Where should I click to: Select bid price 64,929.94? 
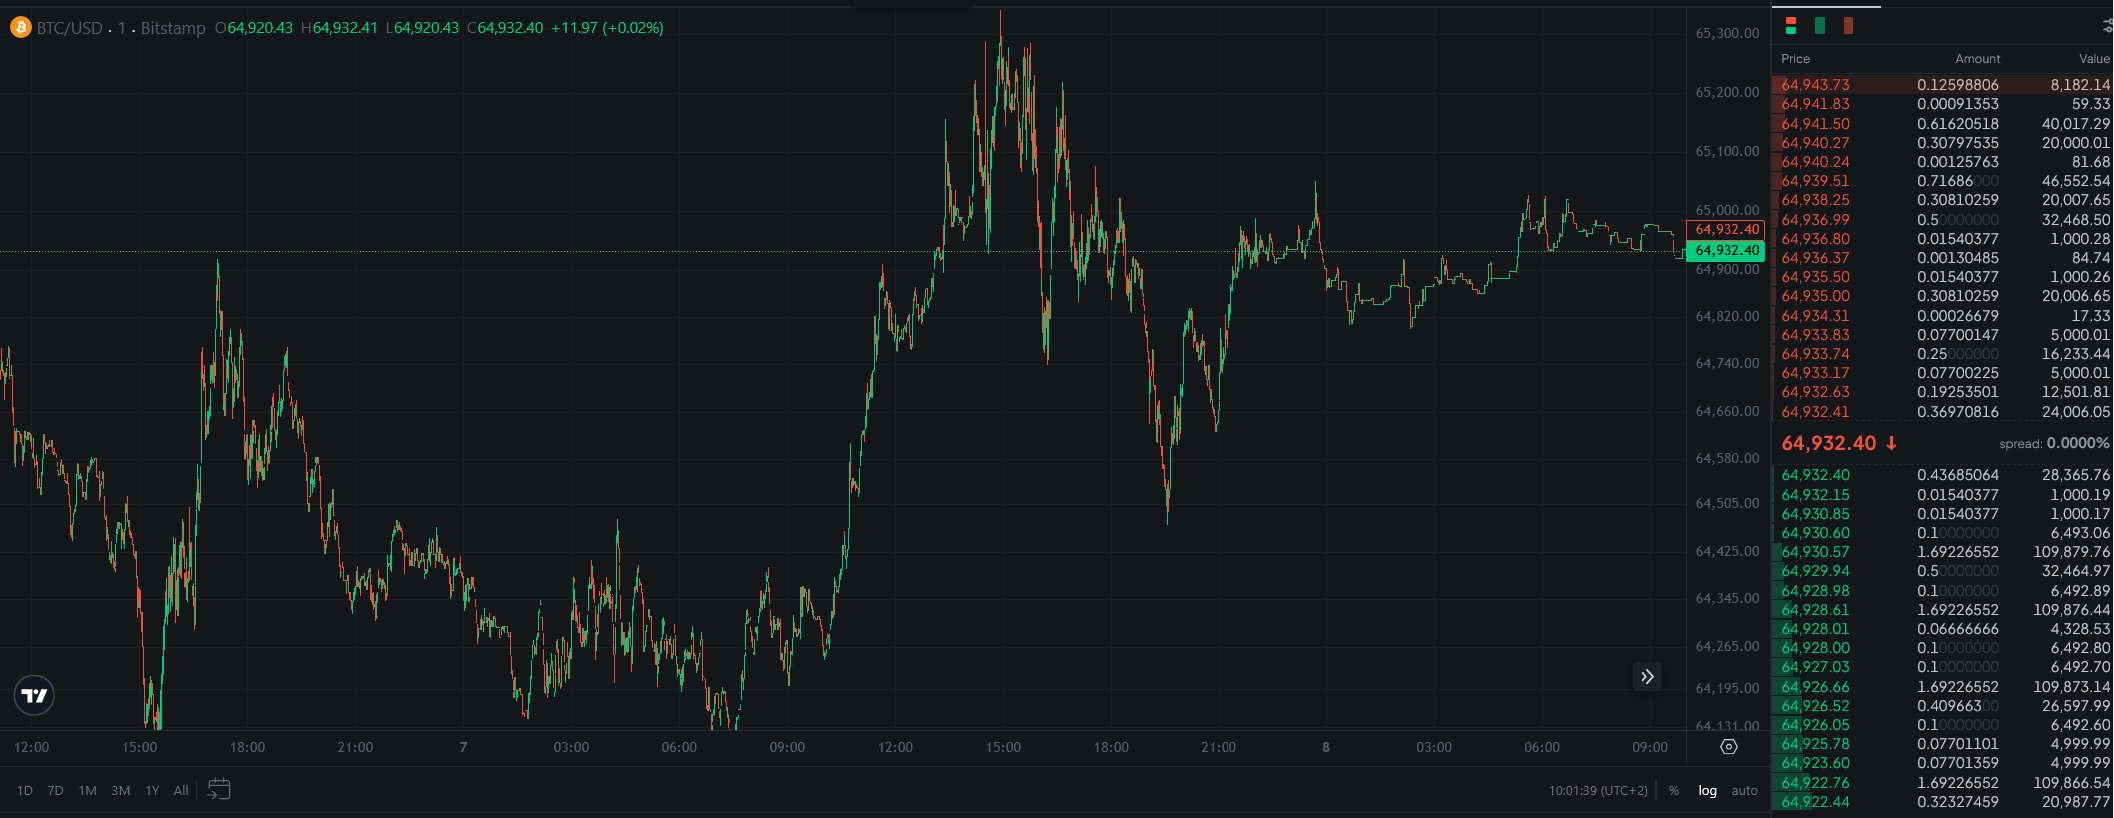point(1815,571)
